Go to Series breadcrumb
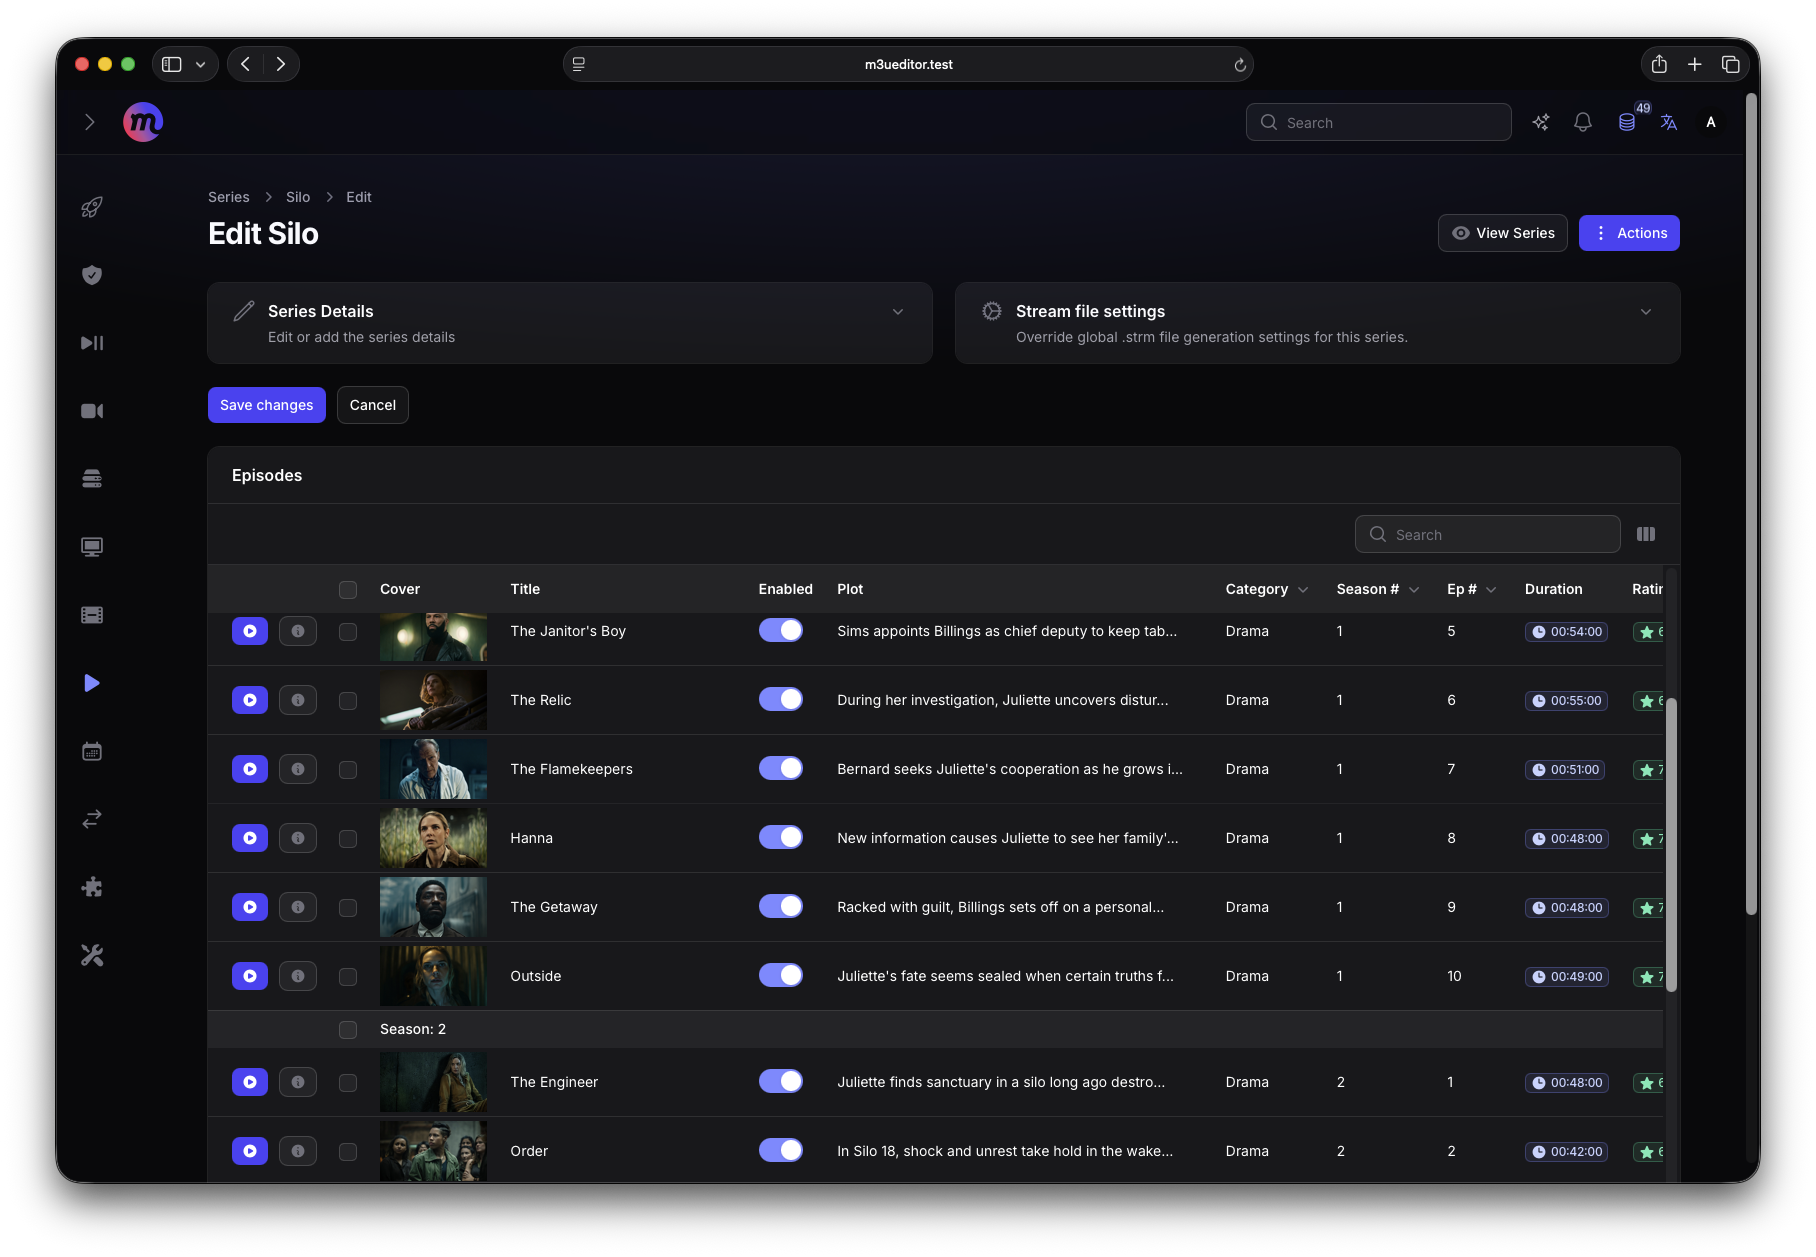This screenshot has height=1257, width=1816. (x=229, y=197)
